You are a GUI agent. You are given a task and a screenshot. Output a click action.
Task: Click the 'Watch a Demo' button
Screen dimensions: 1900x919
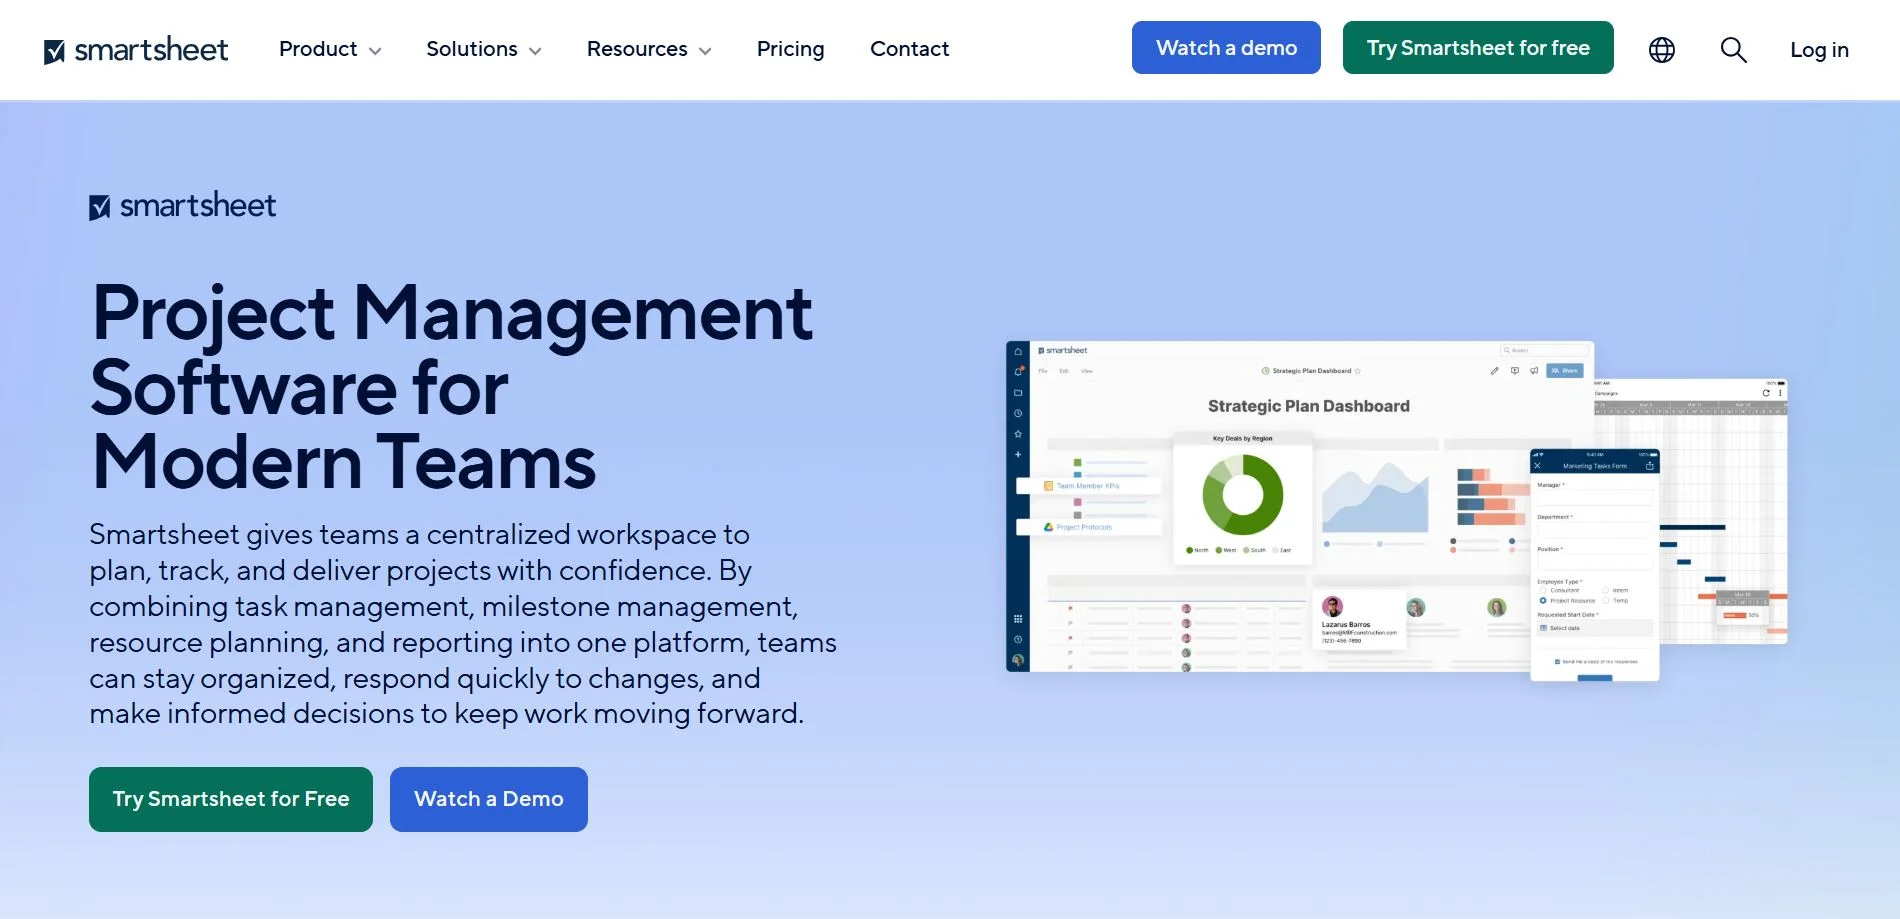(488, 798)
